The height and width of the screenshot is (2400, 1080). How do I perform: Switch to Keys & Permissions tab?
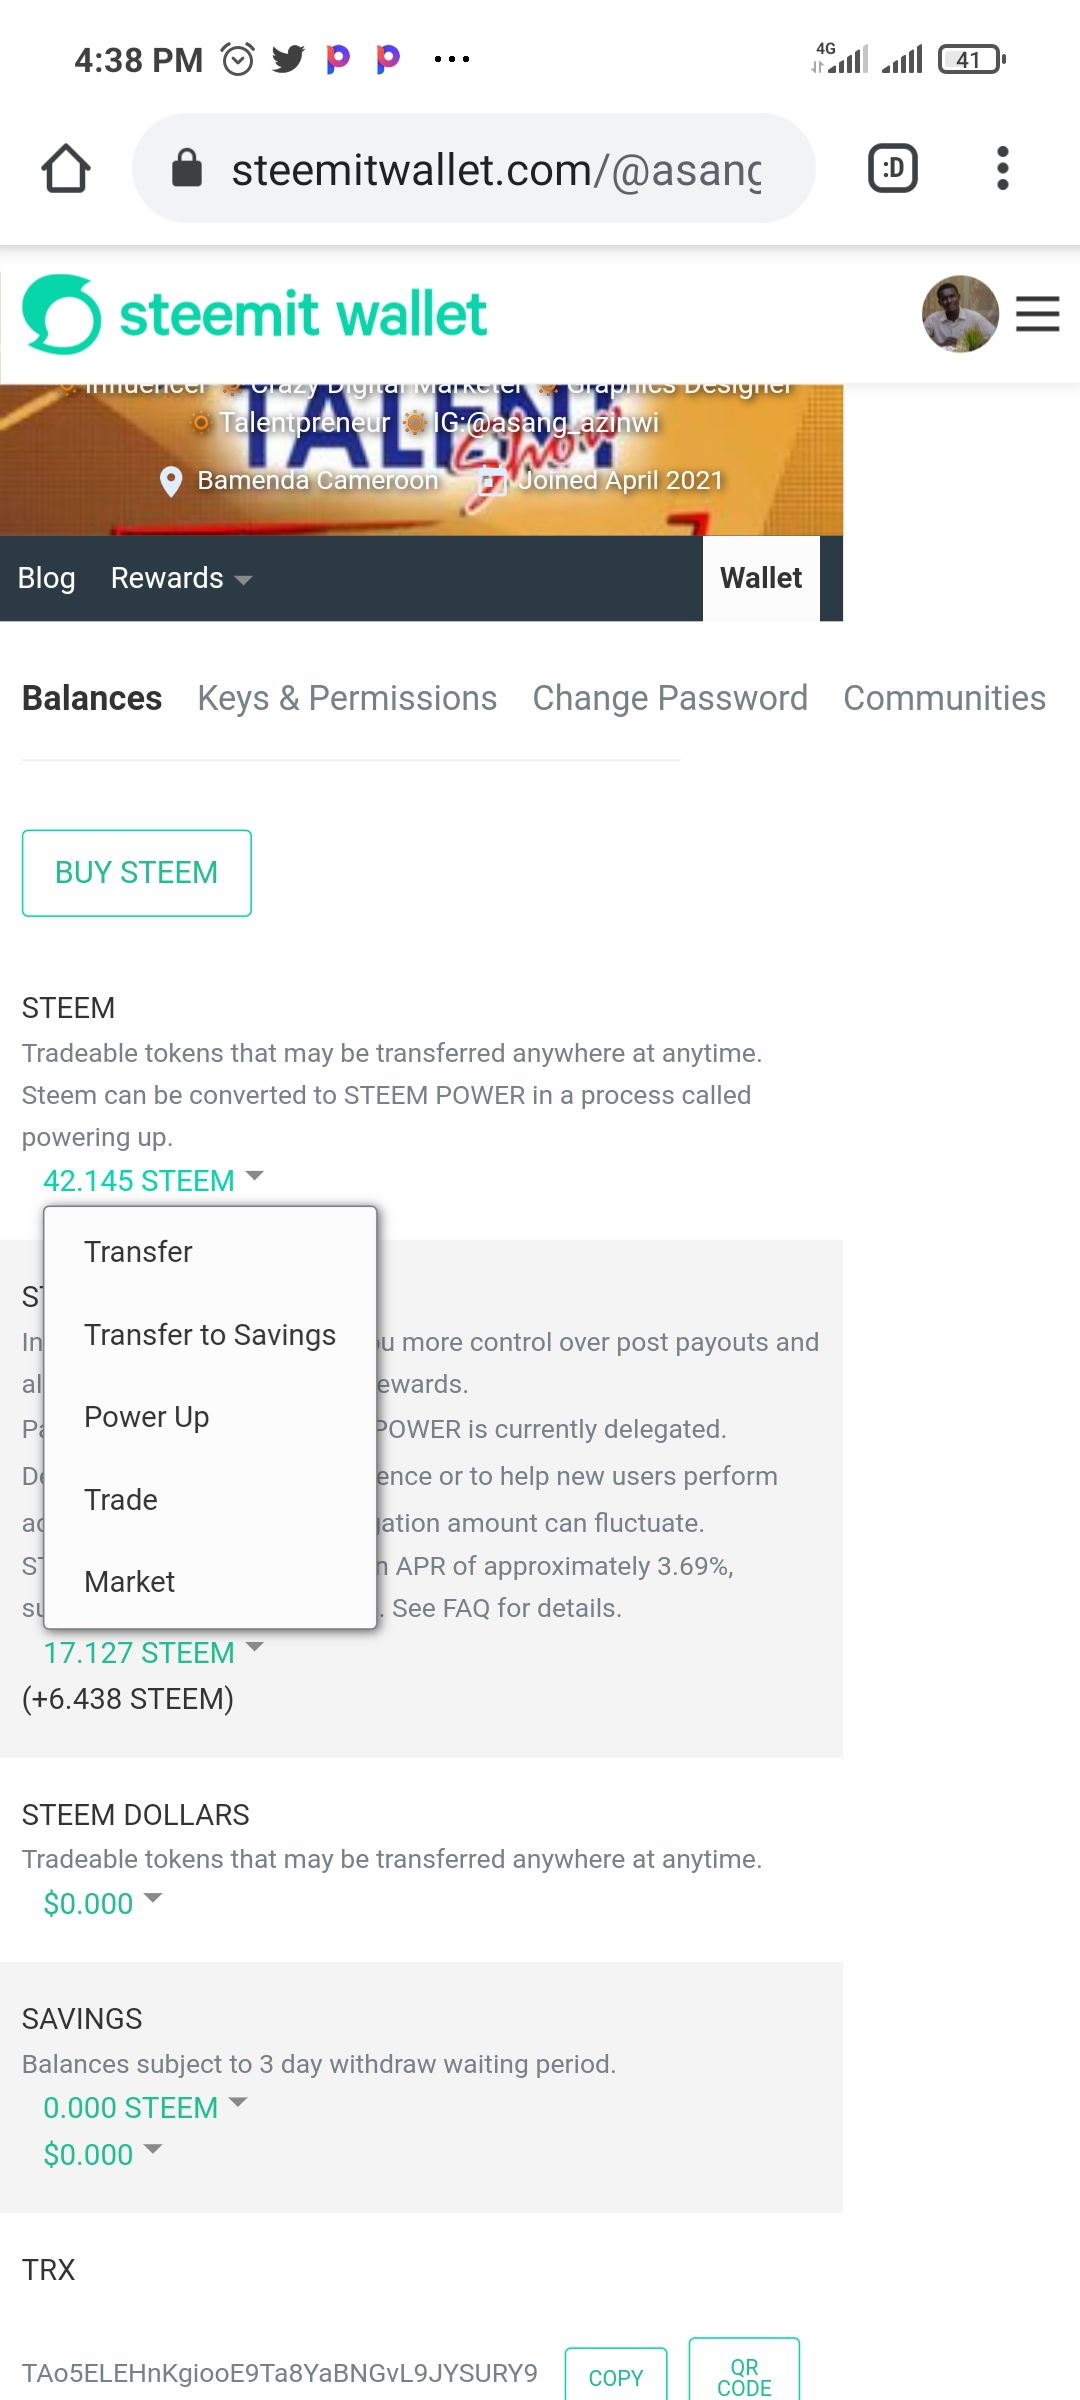click(x=347, y=698)
